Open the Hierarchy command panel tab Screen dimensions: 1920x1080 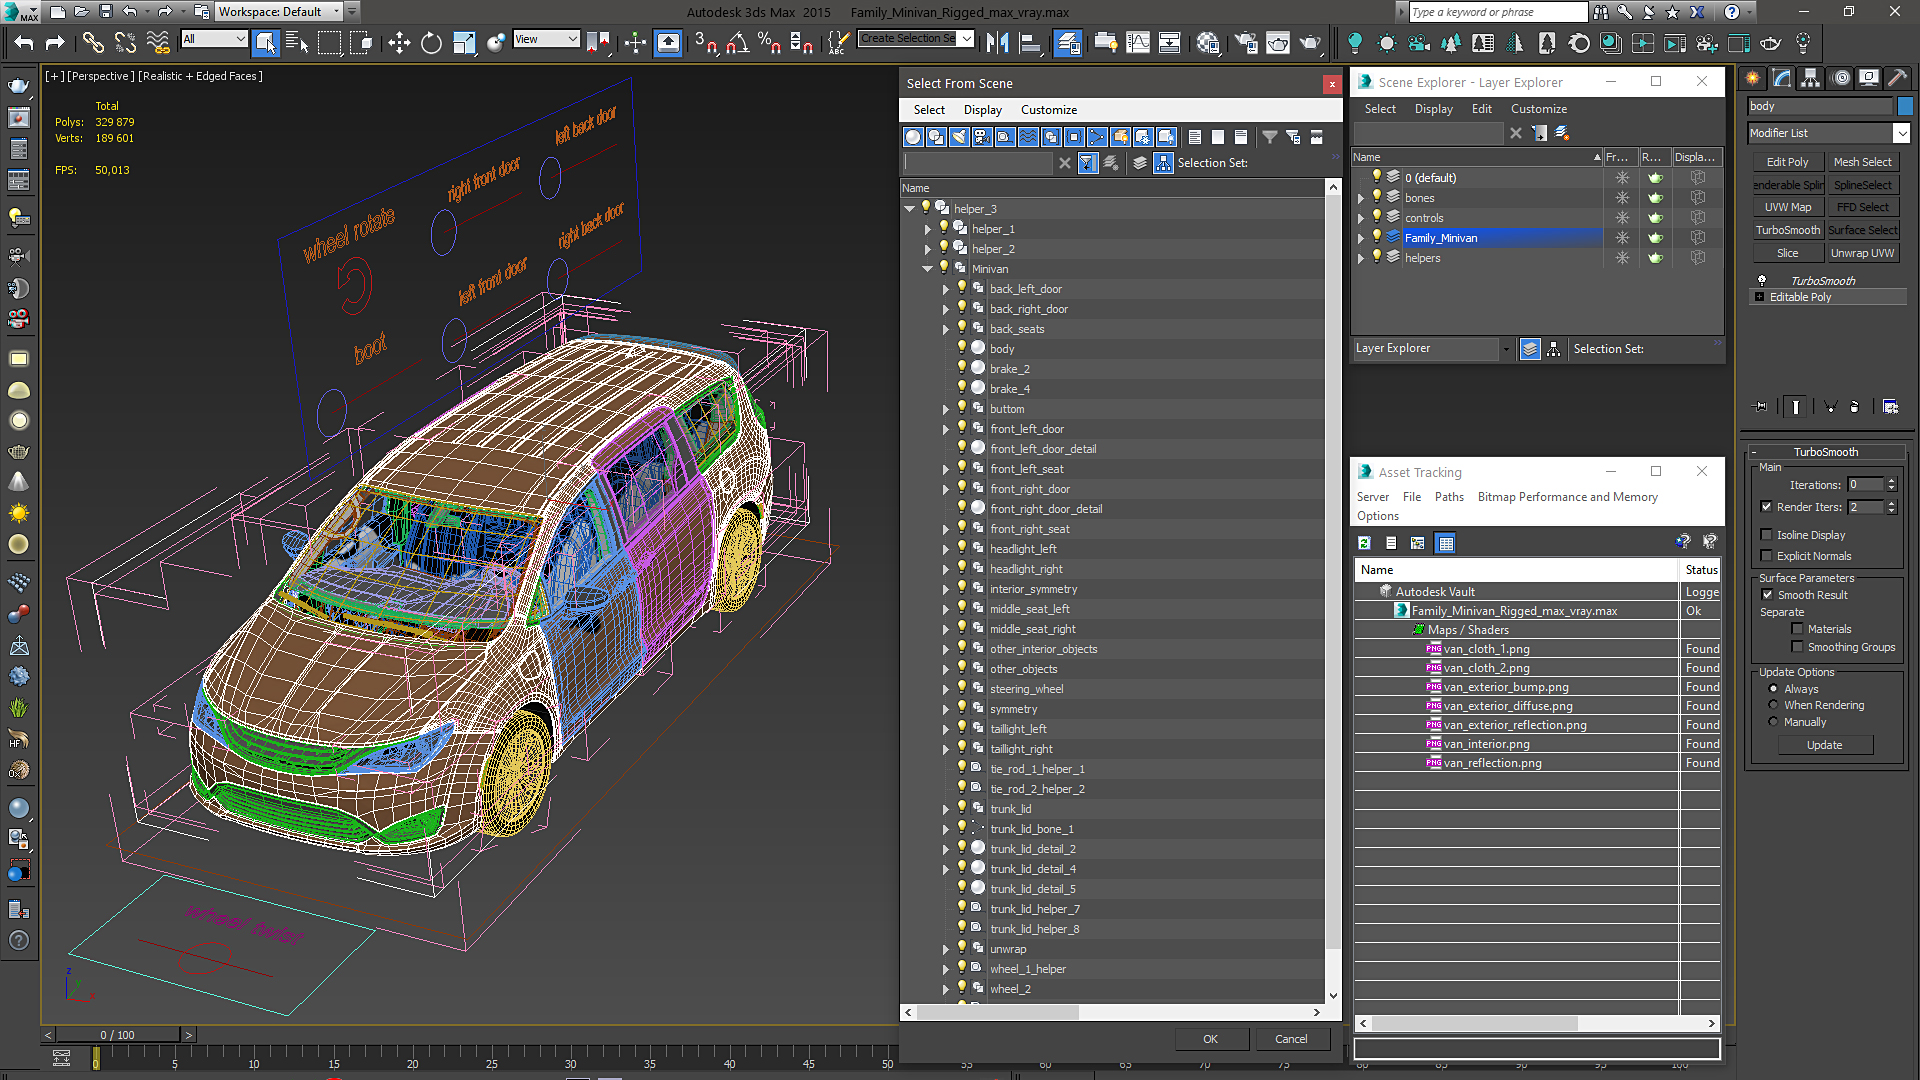click(1810, 78)
